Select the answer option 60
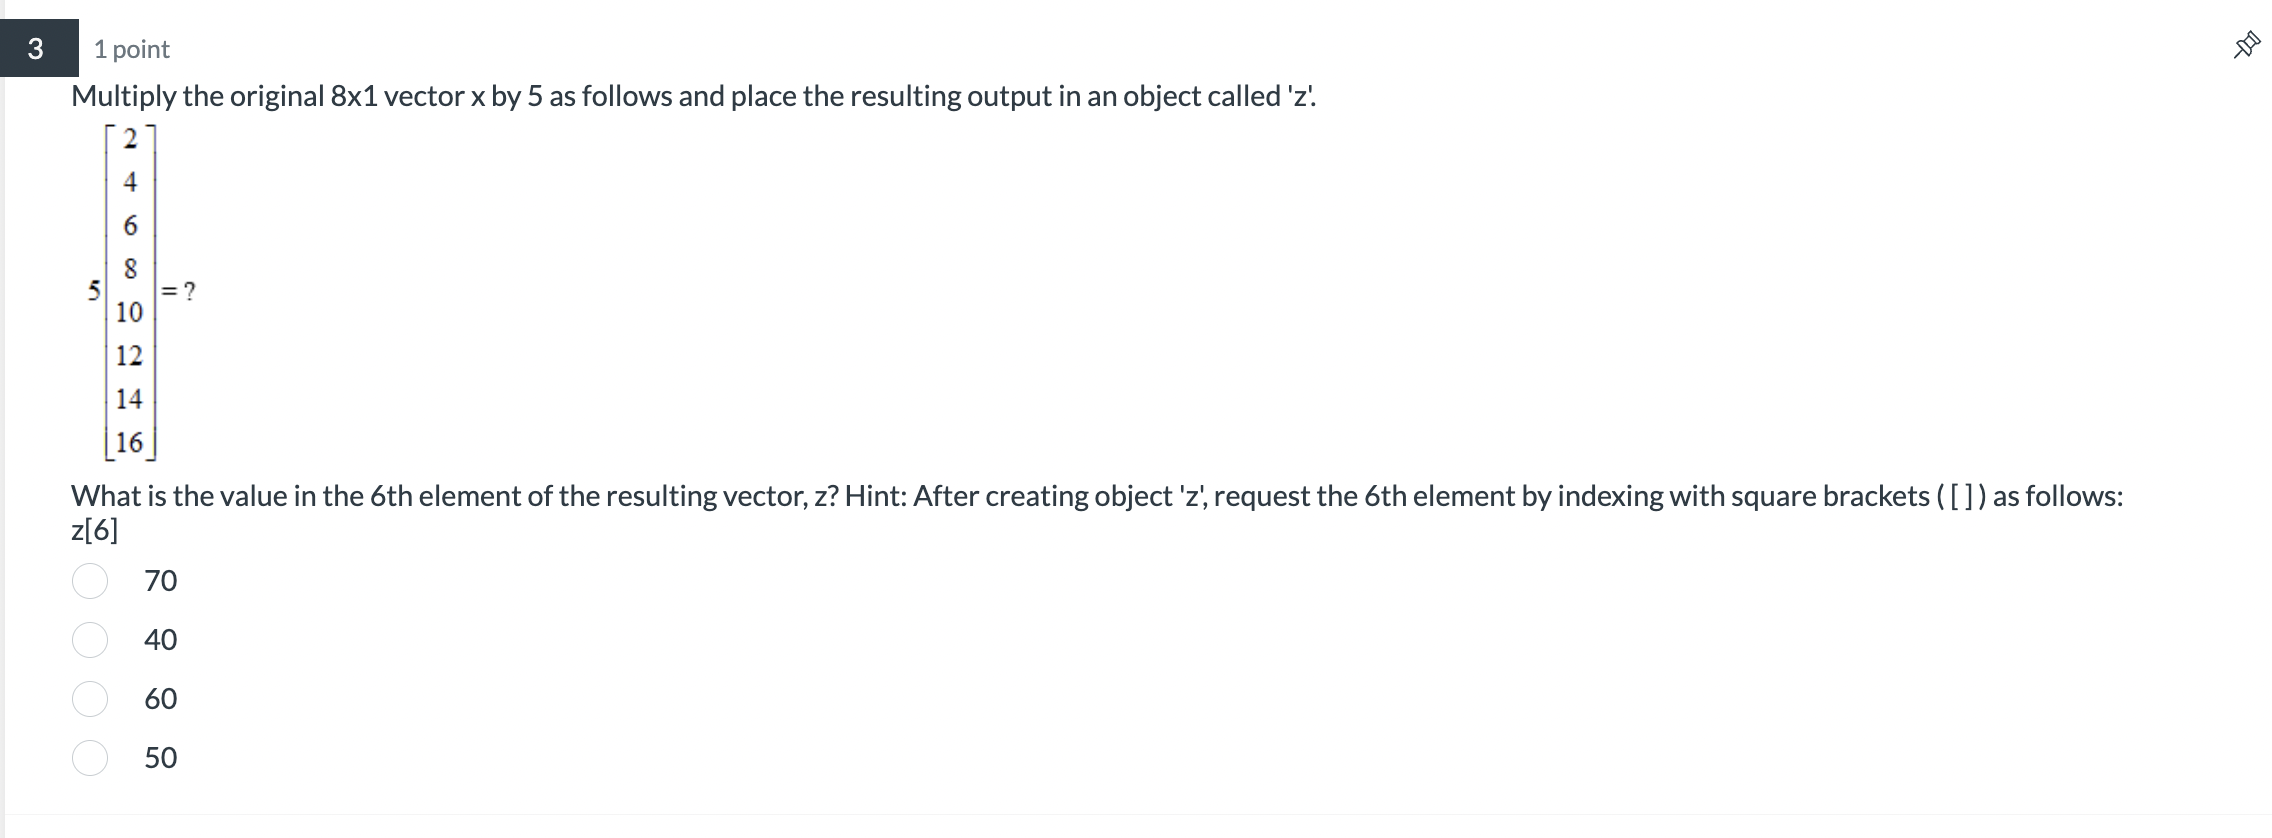Screen dimensions: 2272x838 [90, 699]
